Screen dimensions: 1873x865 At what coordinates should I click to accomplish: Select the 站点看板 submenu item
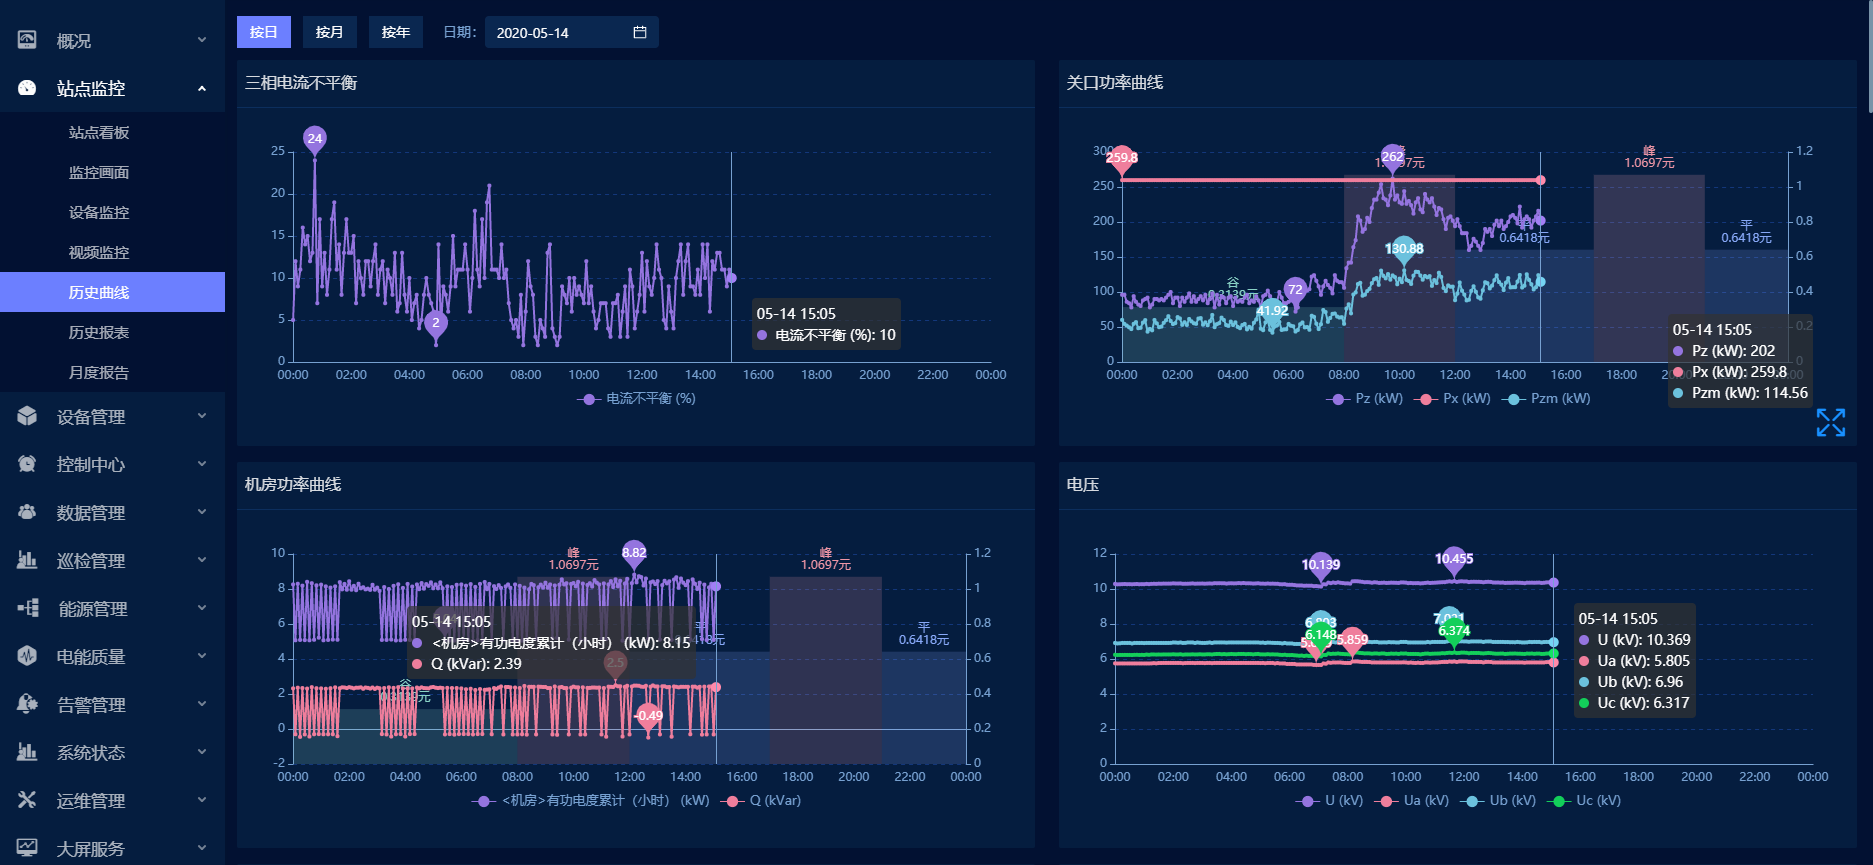99,132
